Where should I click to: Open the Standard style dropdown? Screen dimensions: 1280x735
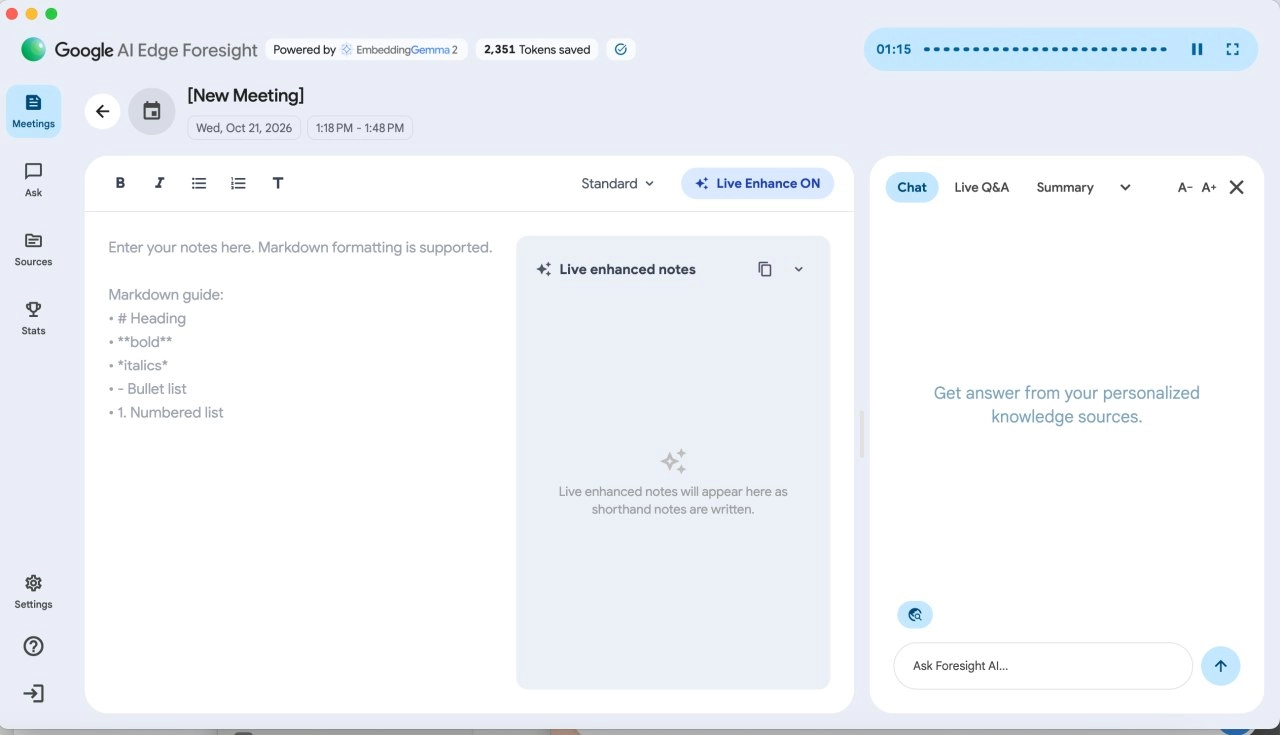click(x=618, y=183)
